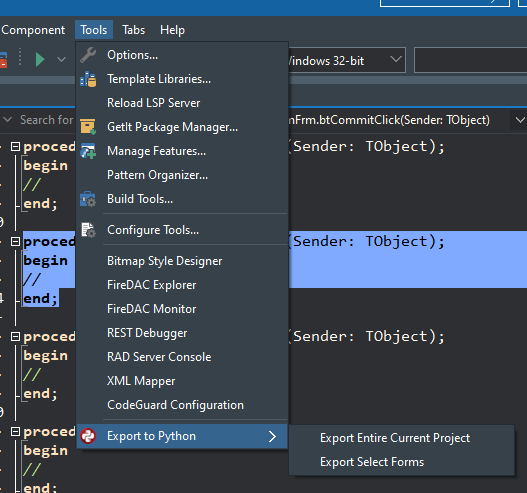Expand the run button options arrow

point(61,60)
